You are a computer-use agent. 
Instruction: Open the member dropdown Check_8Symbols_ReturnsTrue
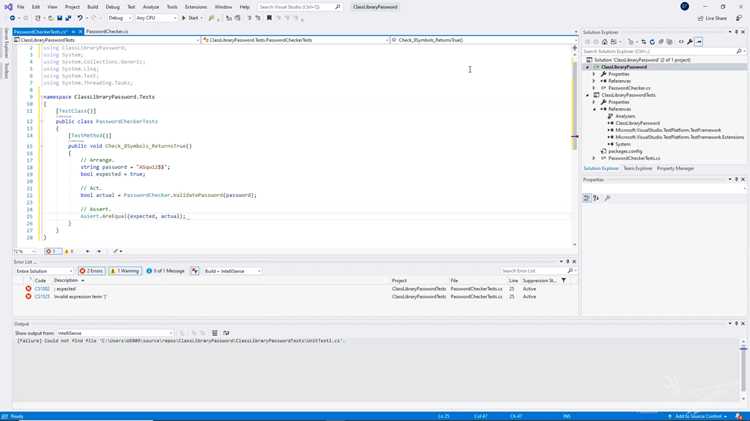coord(483,40)
